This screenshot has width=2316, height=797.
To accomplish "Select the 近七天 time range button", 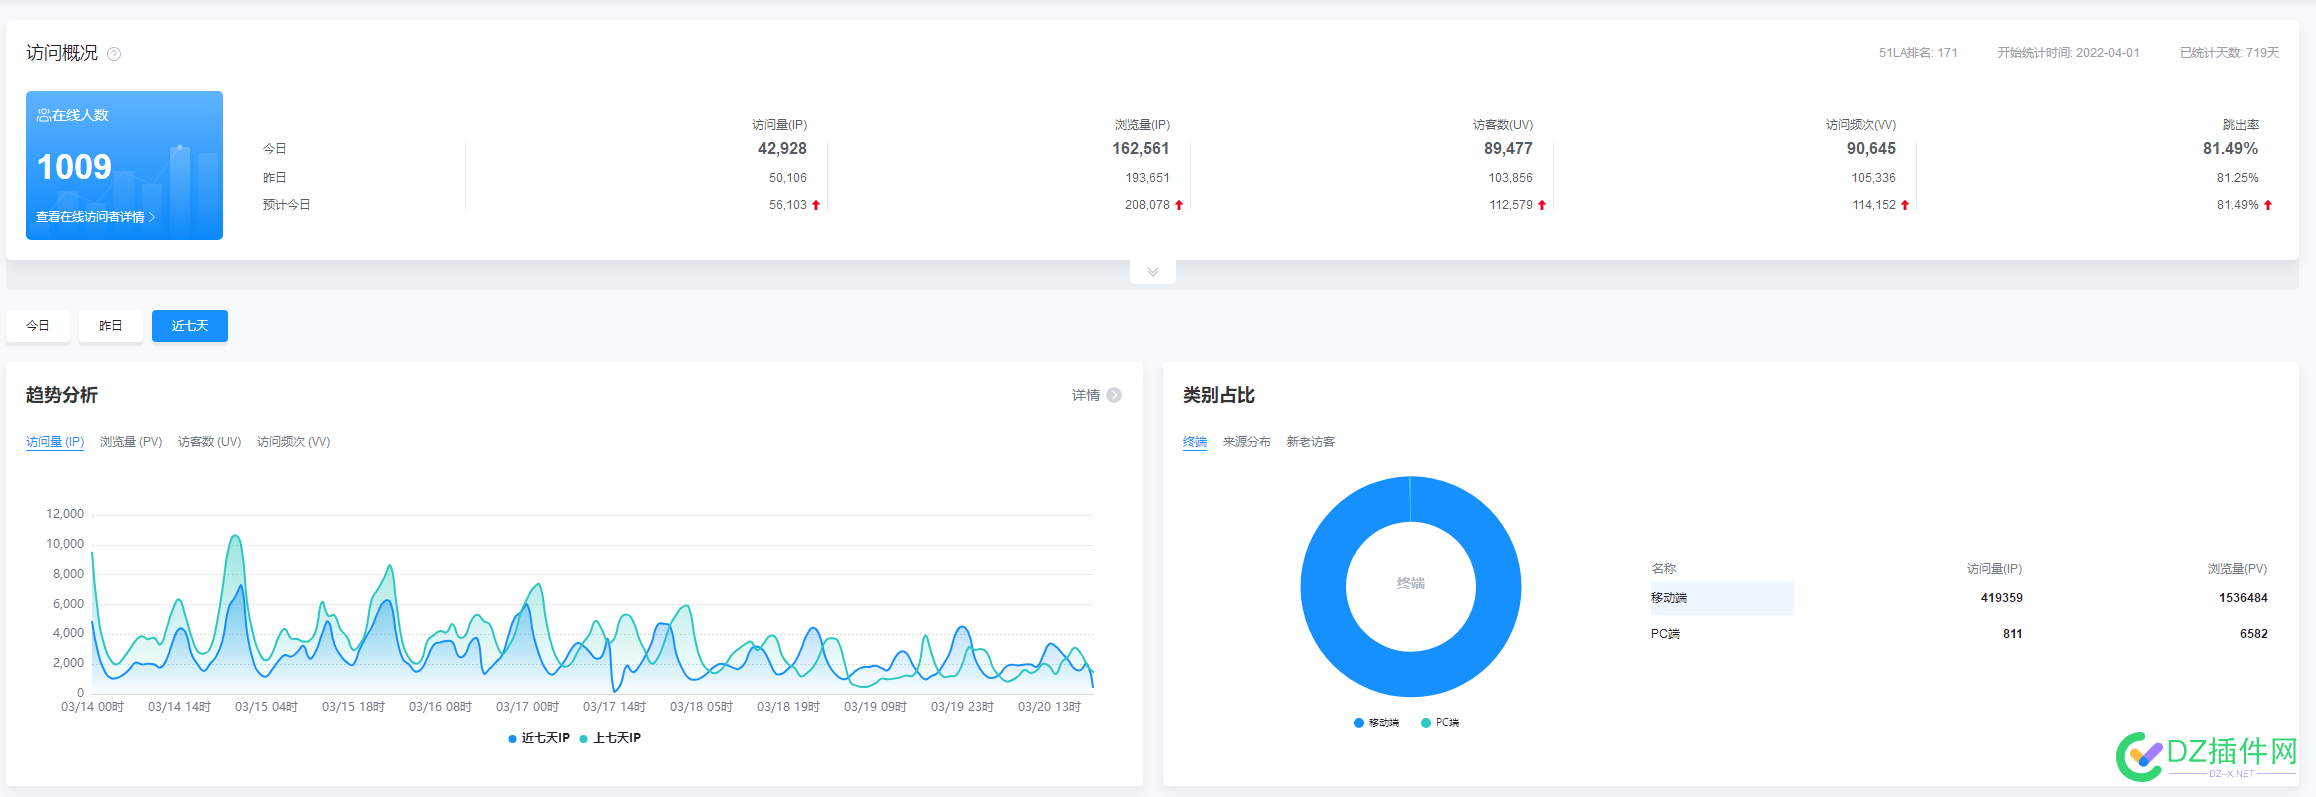I will (x=190, y=326).
